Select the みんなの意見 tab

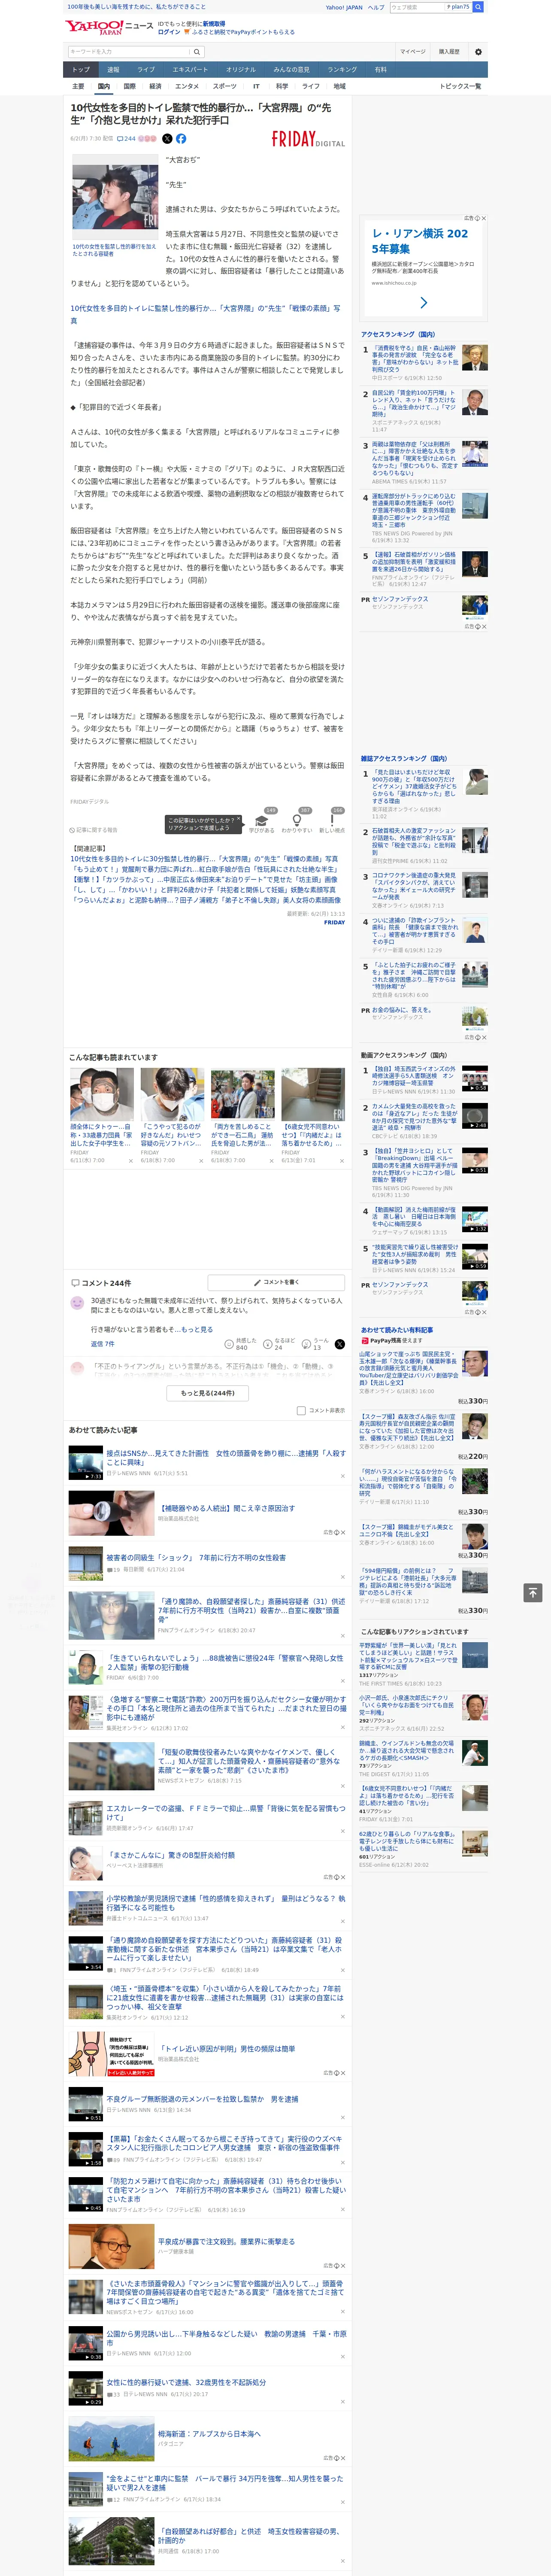click(x=292, y=69)
